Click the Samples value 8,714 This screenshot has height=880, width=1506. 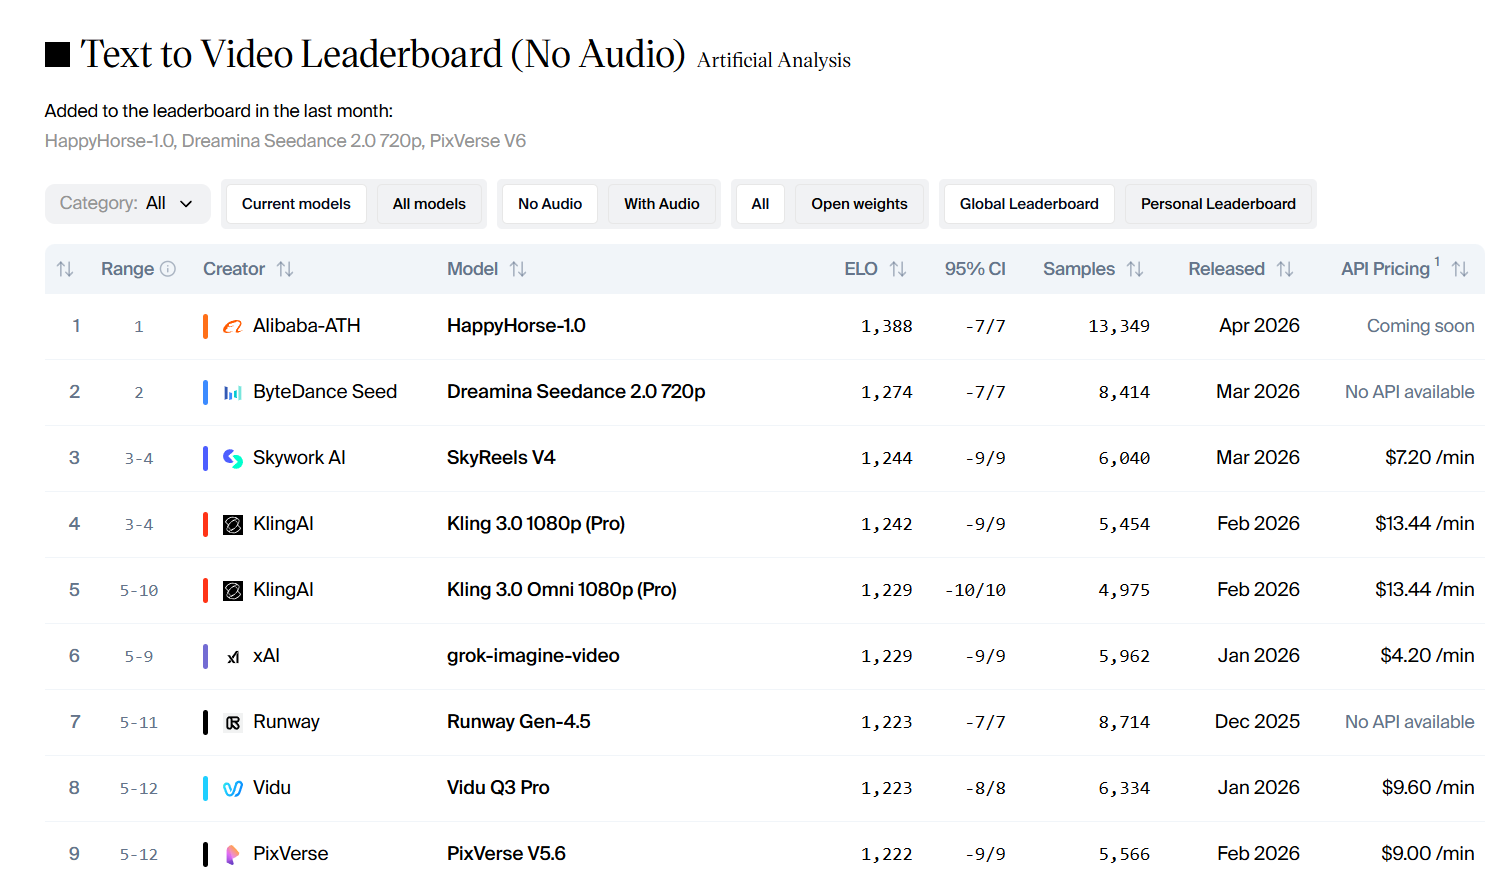pos(1124,722)
